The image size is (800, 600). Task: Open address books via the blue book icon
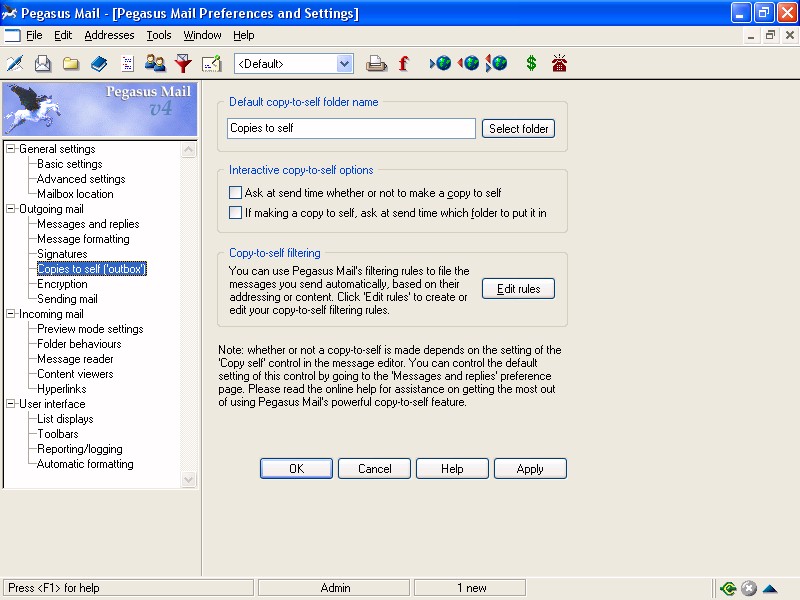click(x=99, y=64)
